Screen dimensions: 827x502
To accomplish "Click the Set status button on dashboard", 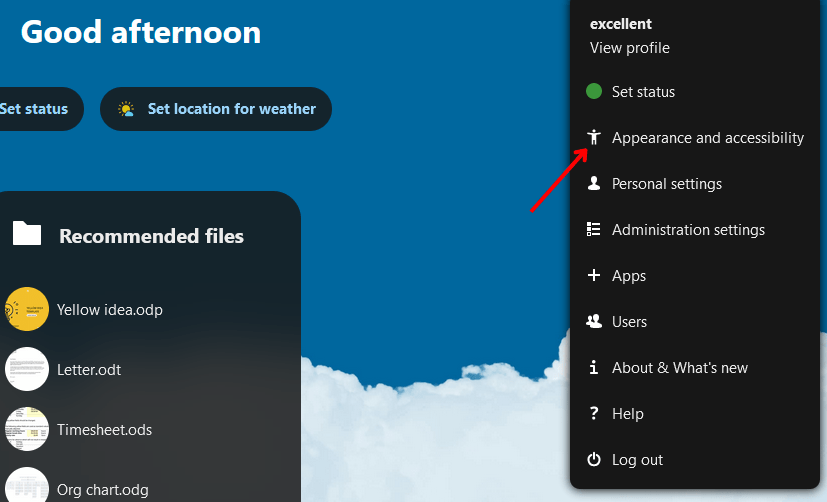I will coord(34,109).
